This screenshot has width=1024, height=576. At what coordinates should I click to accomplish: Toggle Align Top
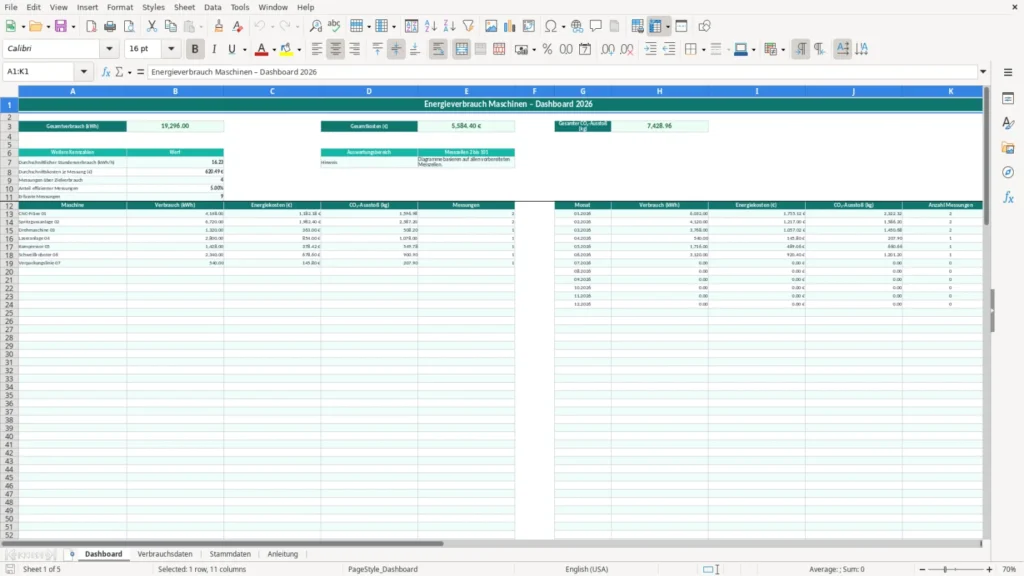click(377, 49)
